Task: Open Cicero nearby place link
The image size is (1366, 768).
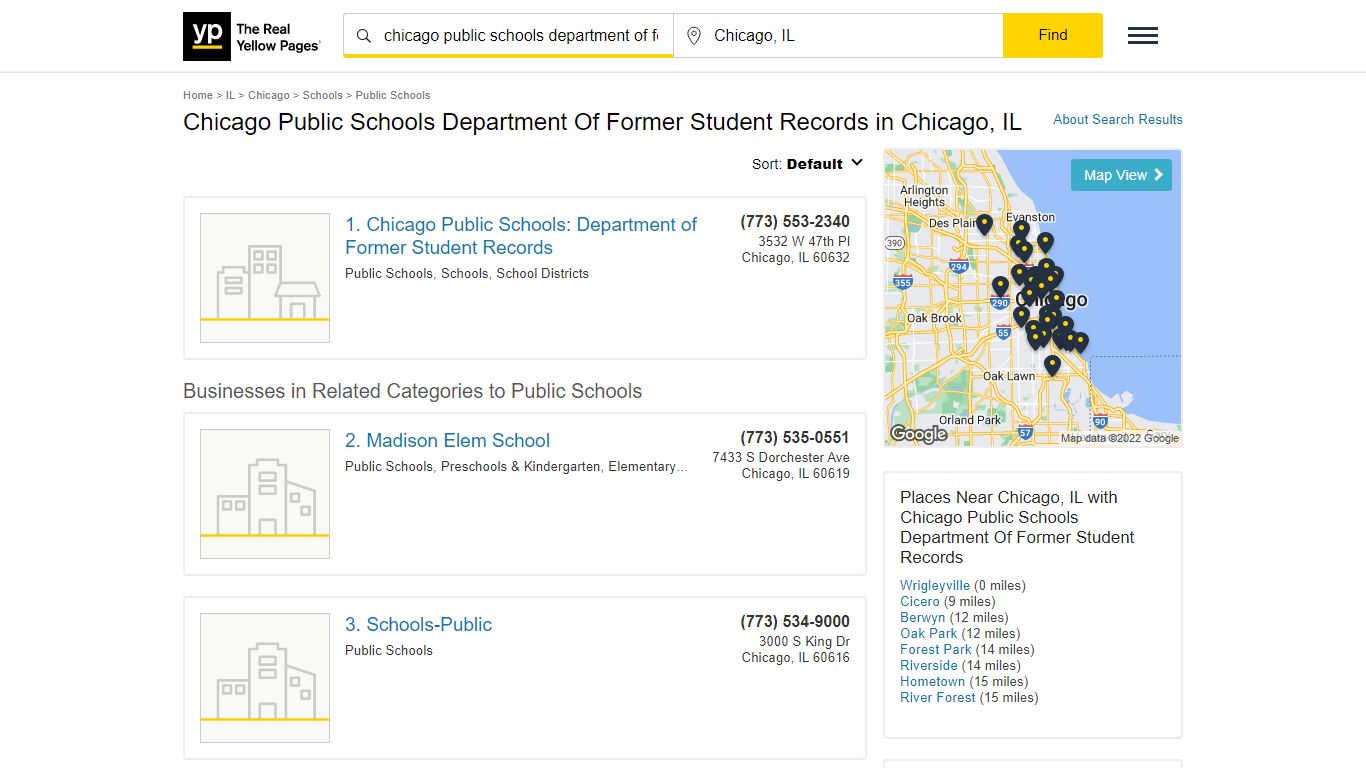Action: (x=920, y=601)
